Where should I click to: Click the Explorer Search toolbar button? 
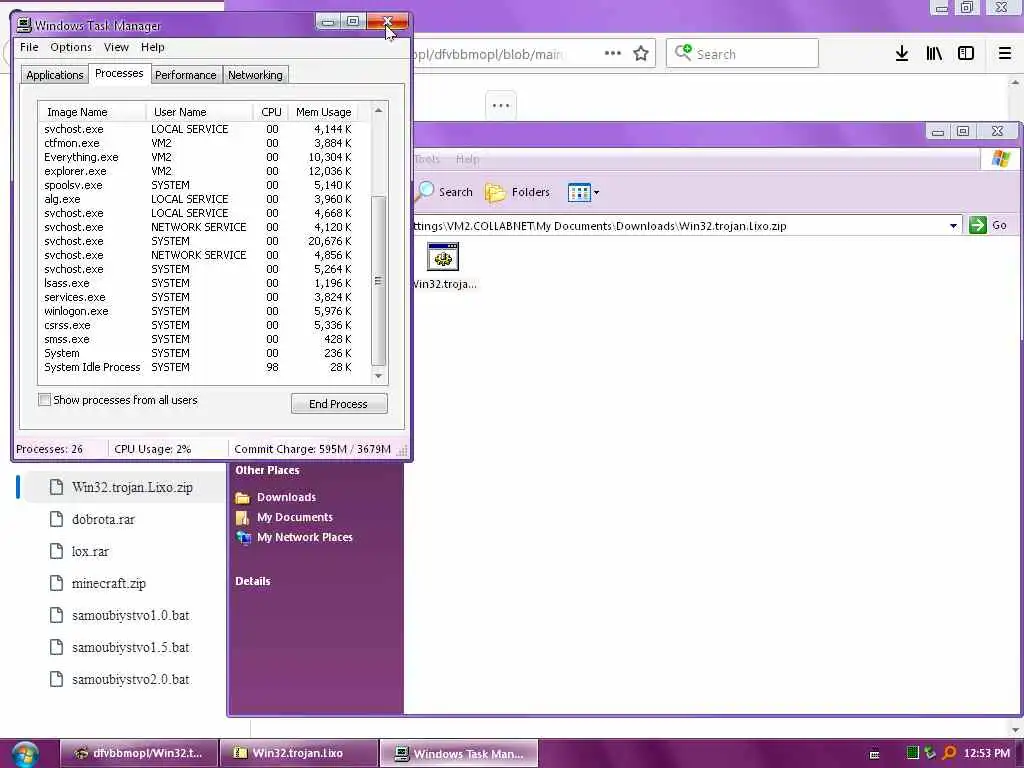tap(445, 191)
